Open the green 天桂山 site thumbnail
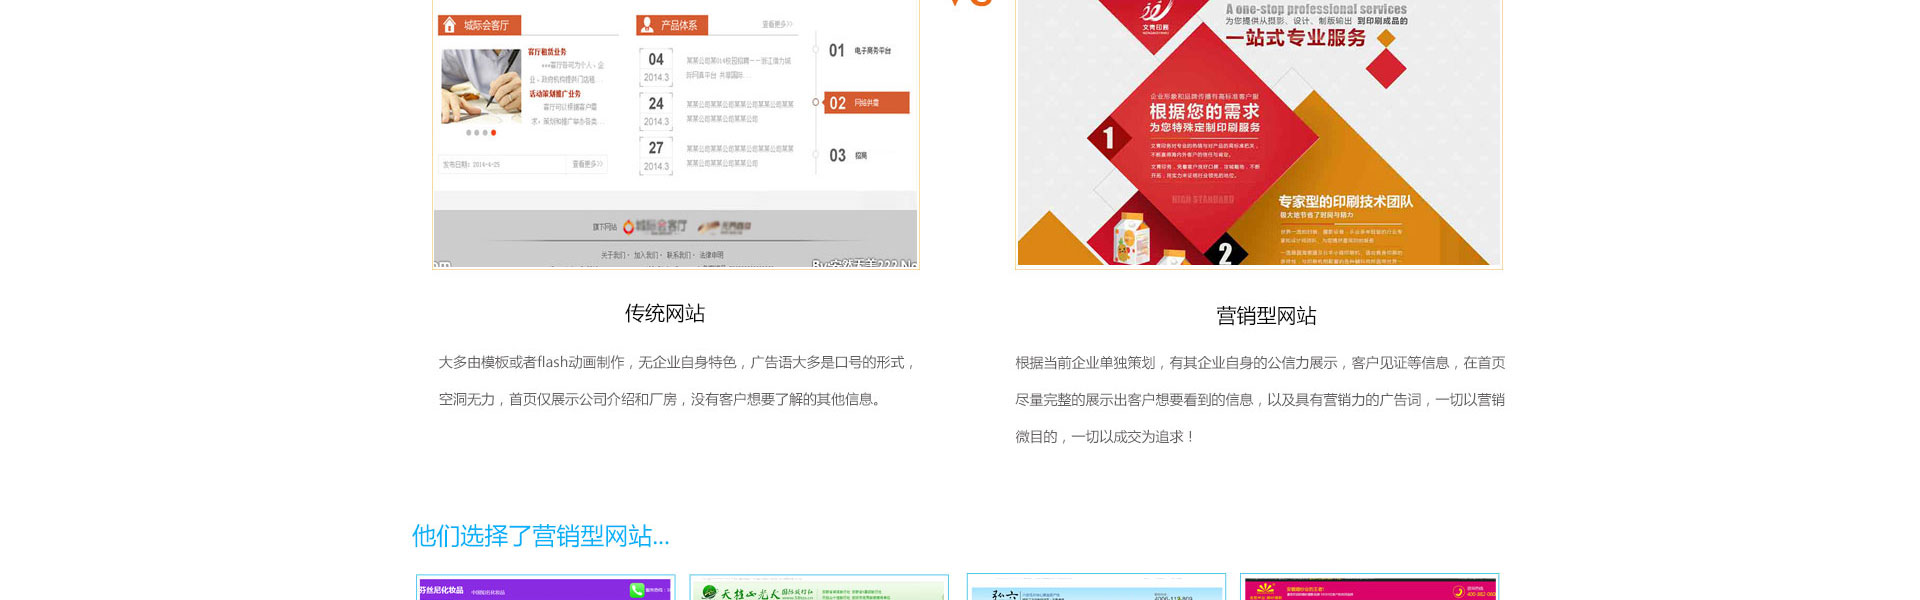 pos(819,589)
